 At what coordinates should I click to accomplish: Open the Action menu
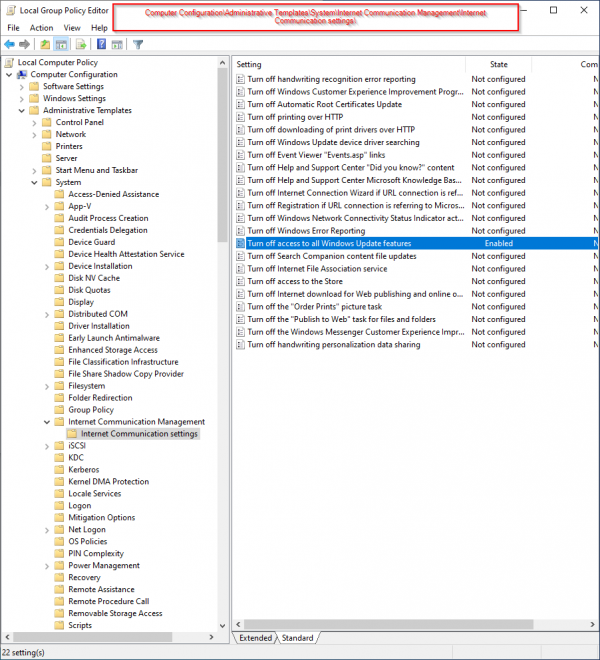(41, 28)
